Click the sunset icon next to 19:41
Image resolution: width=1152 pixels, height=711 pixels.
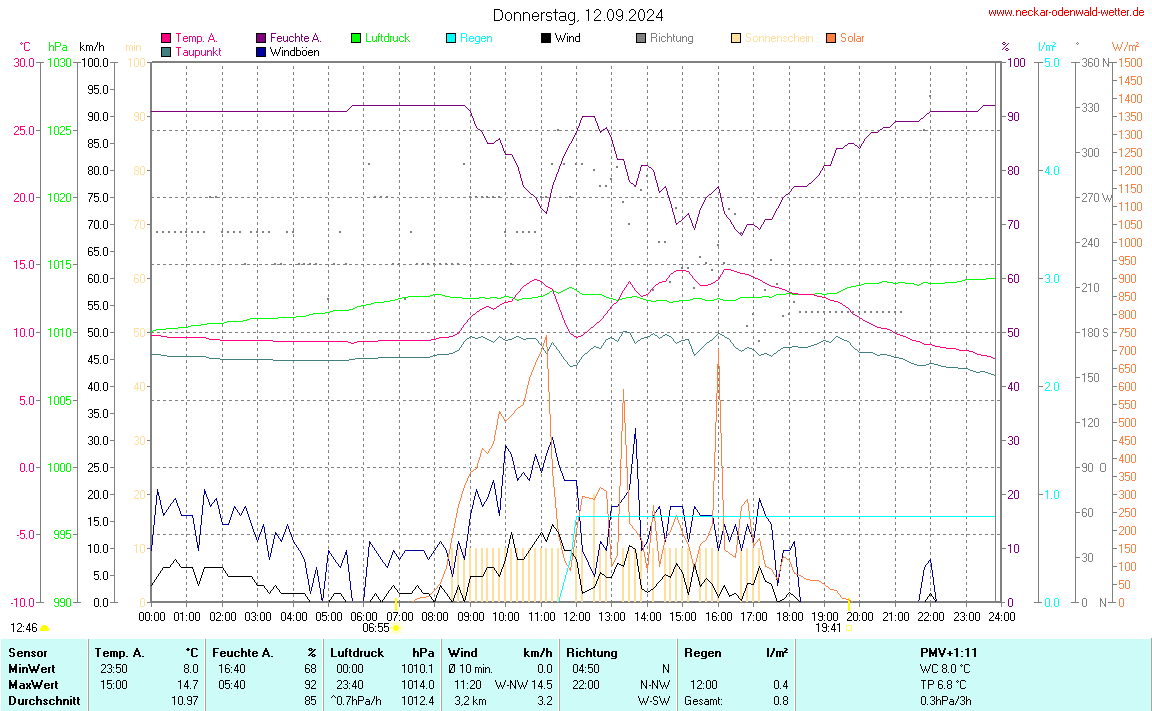pyautogui.click(x=848, y=628)
